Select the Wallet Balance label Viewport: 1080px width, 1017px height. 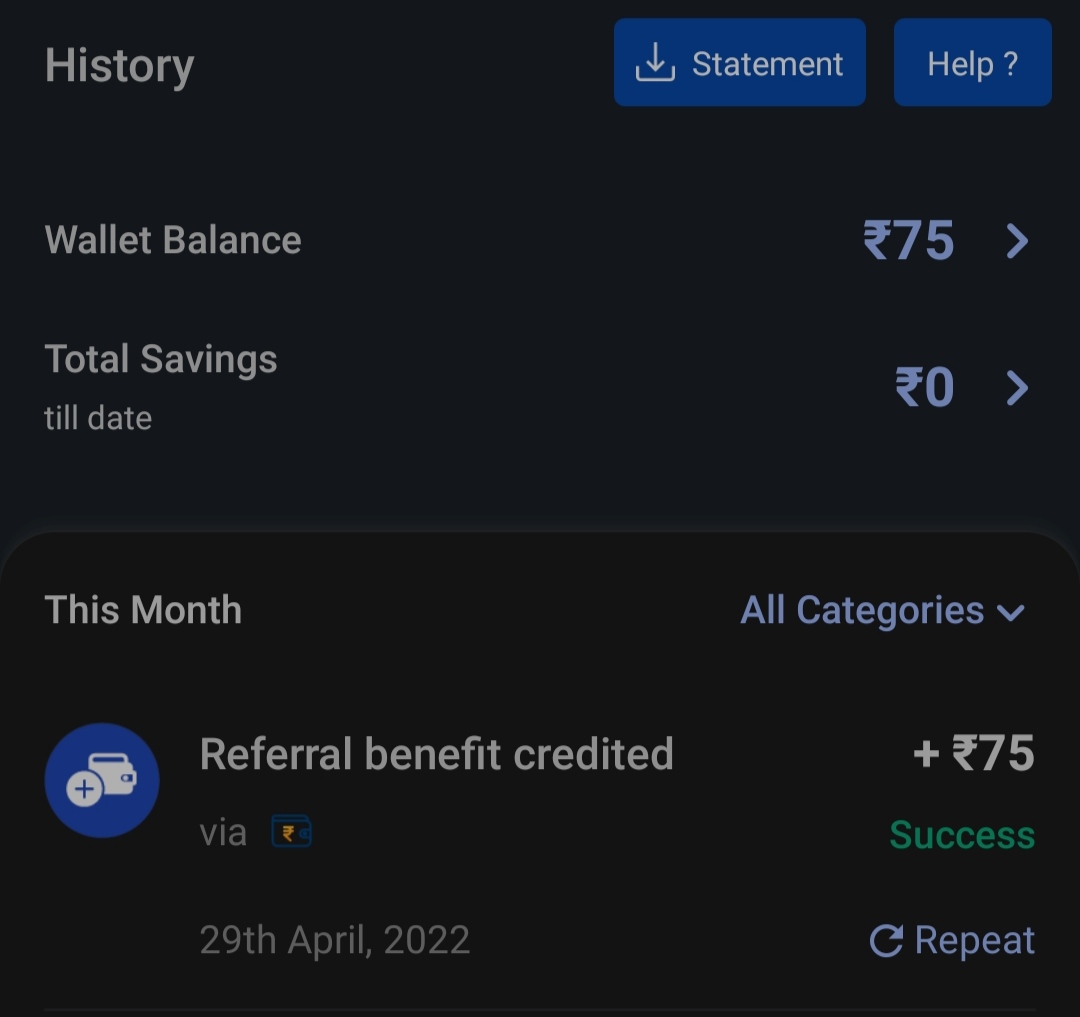173,240
